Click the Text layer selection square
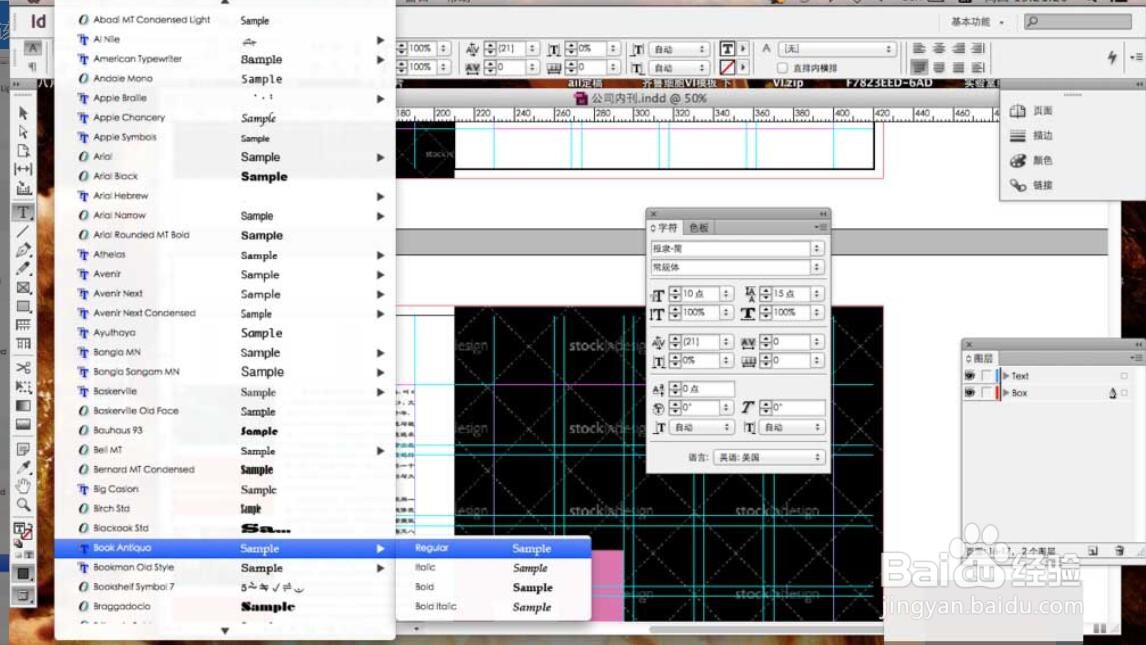The image size is (1146, 645). [1124, 375]
